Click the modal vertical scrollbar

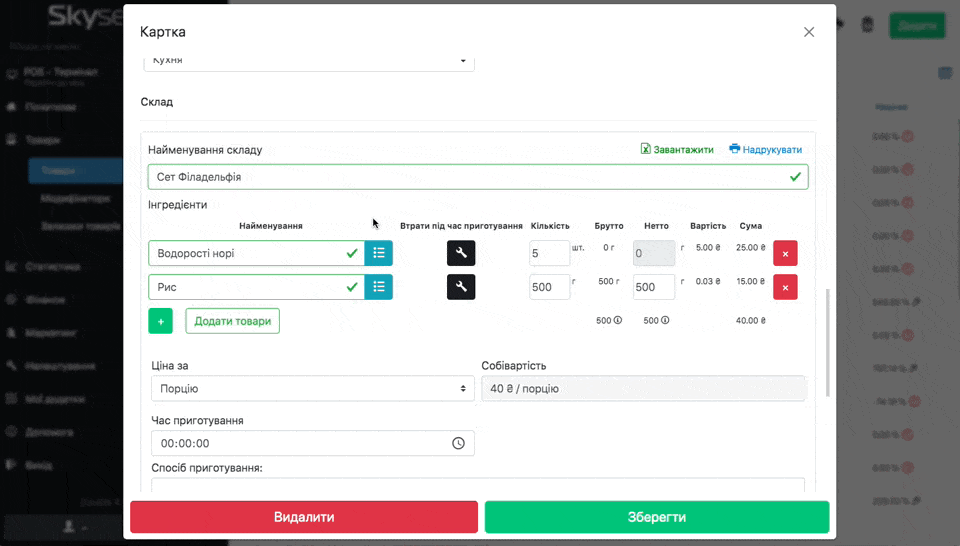tap(827, 340)
